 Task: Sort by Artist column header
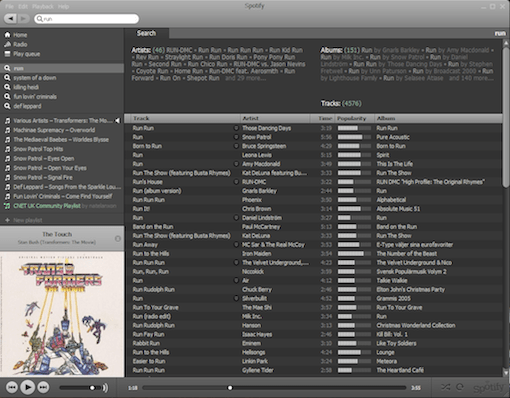click(275, 118)
